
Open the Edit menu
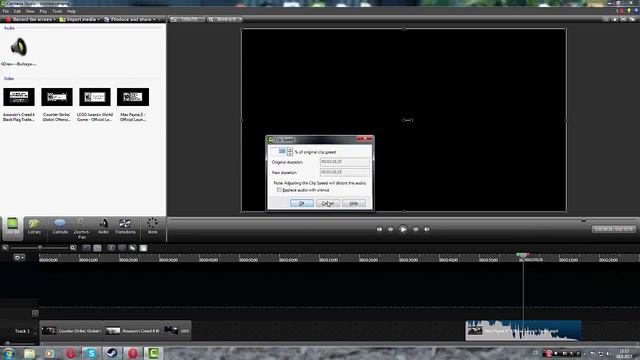point(17,11)
